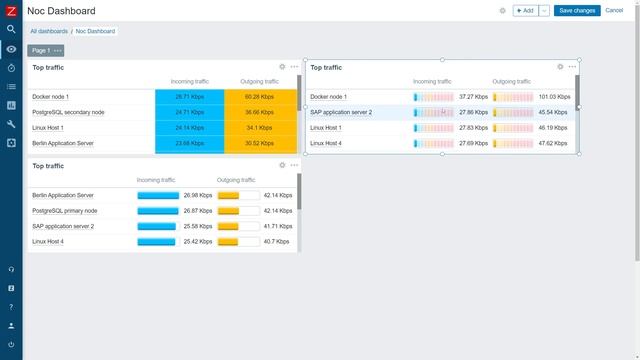
Task: Open the sidebar search icon
Action: point(11,29)
